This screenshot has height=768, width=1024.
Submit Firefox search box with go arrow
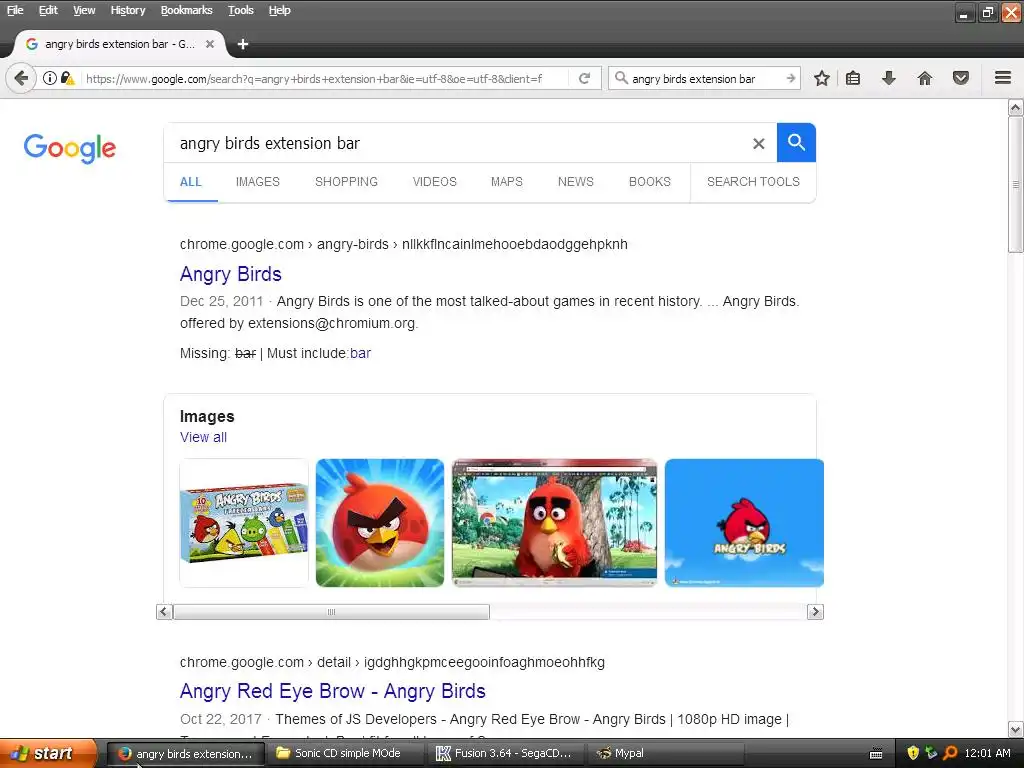coord(791,78)
